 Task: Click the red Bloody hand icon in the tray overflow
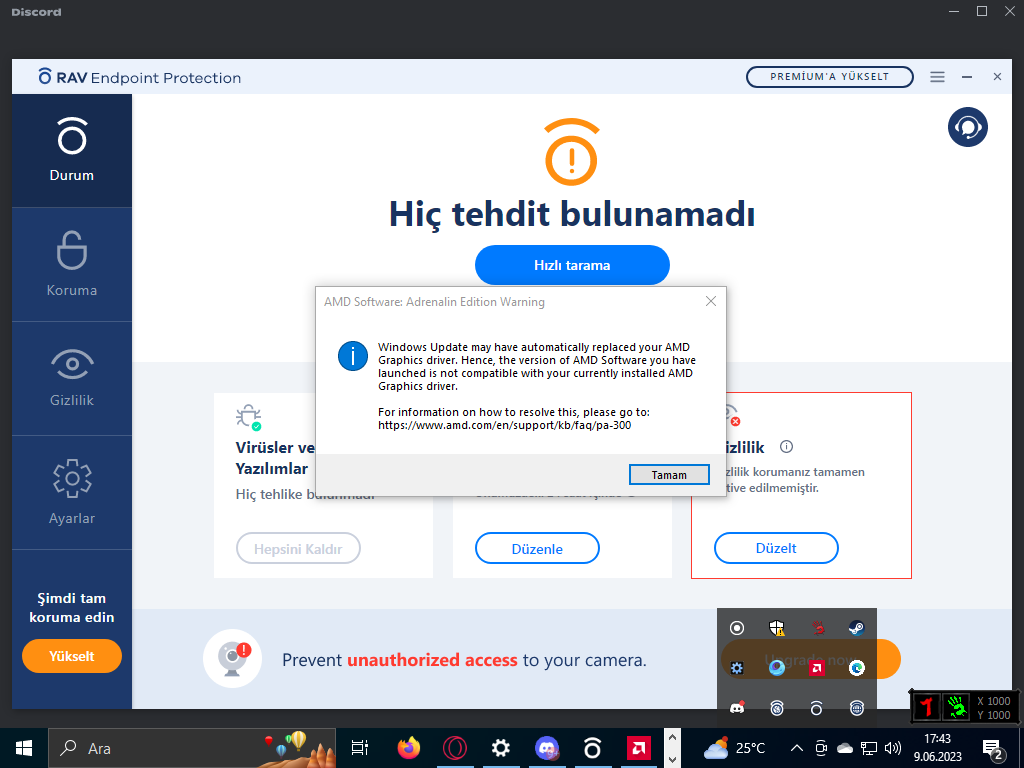coord(817,628)
